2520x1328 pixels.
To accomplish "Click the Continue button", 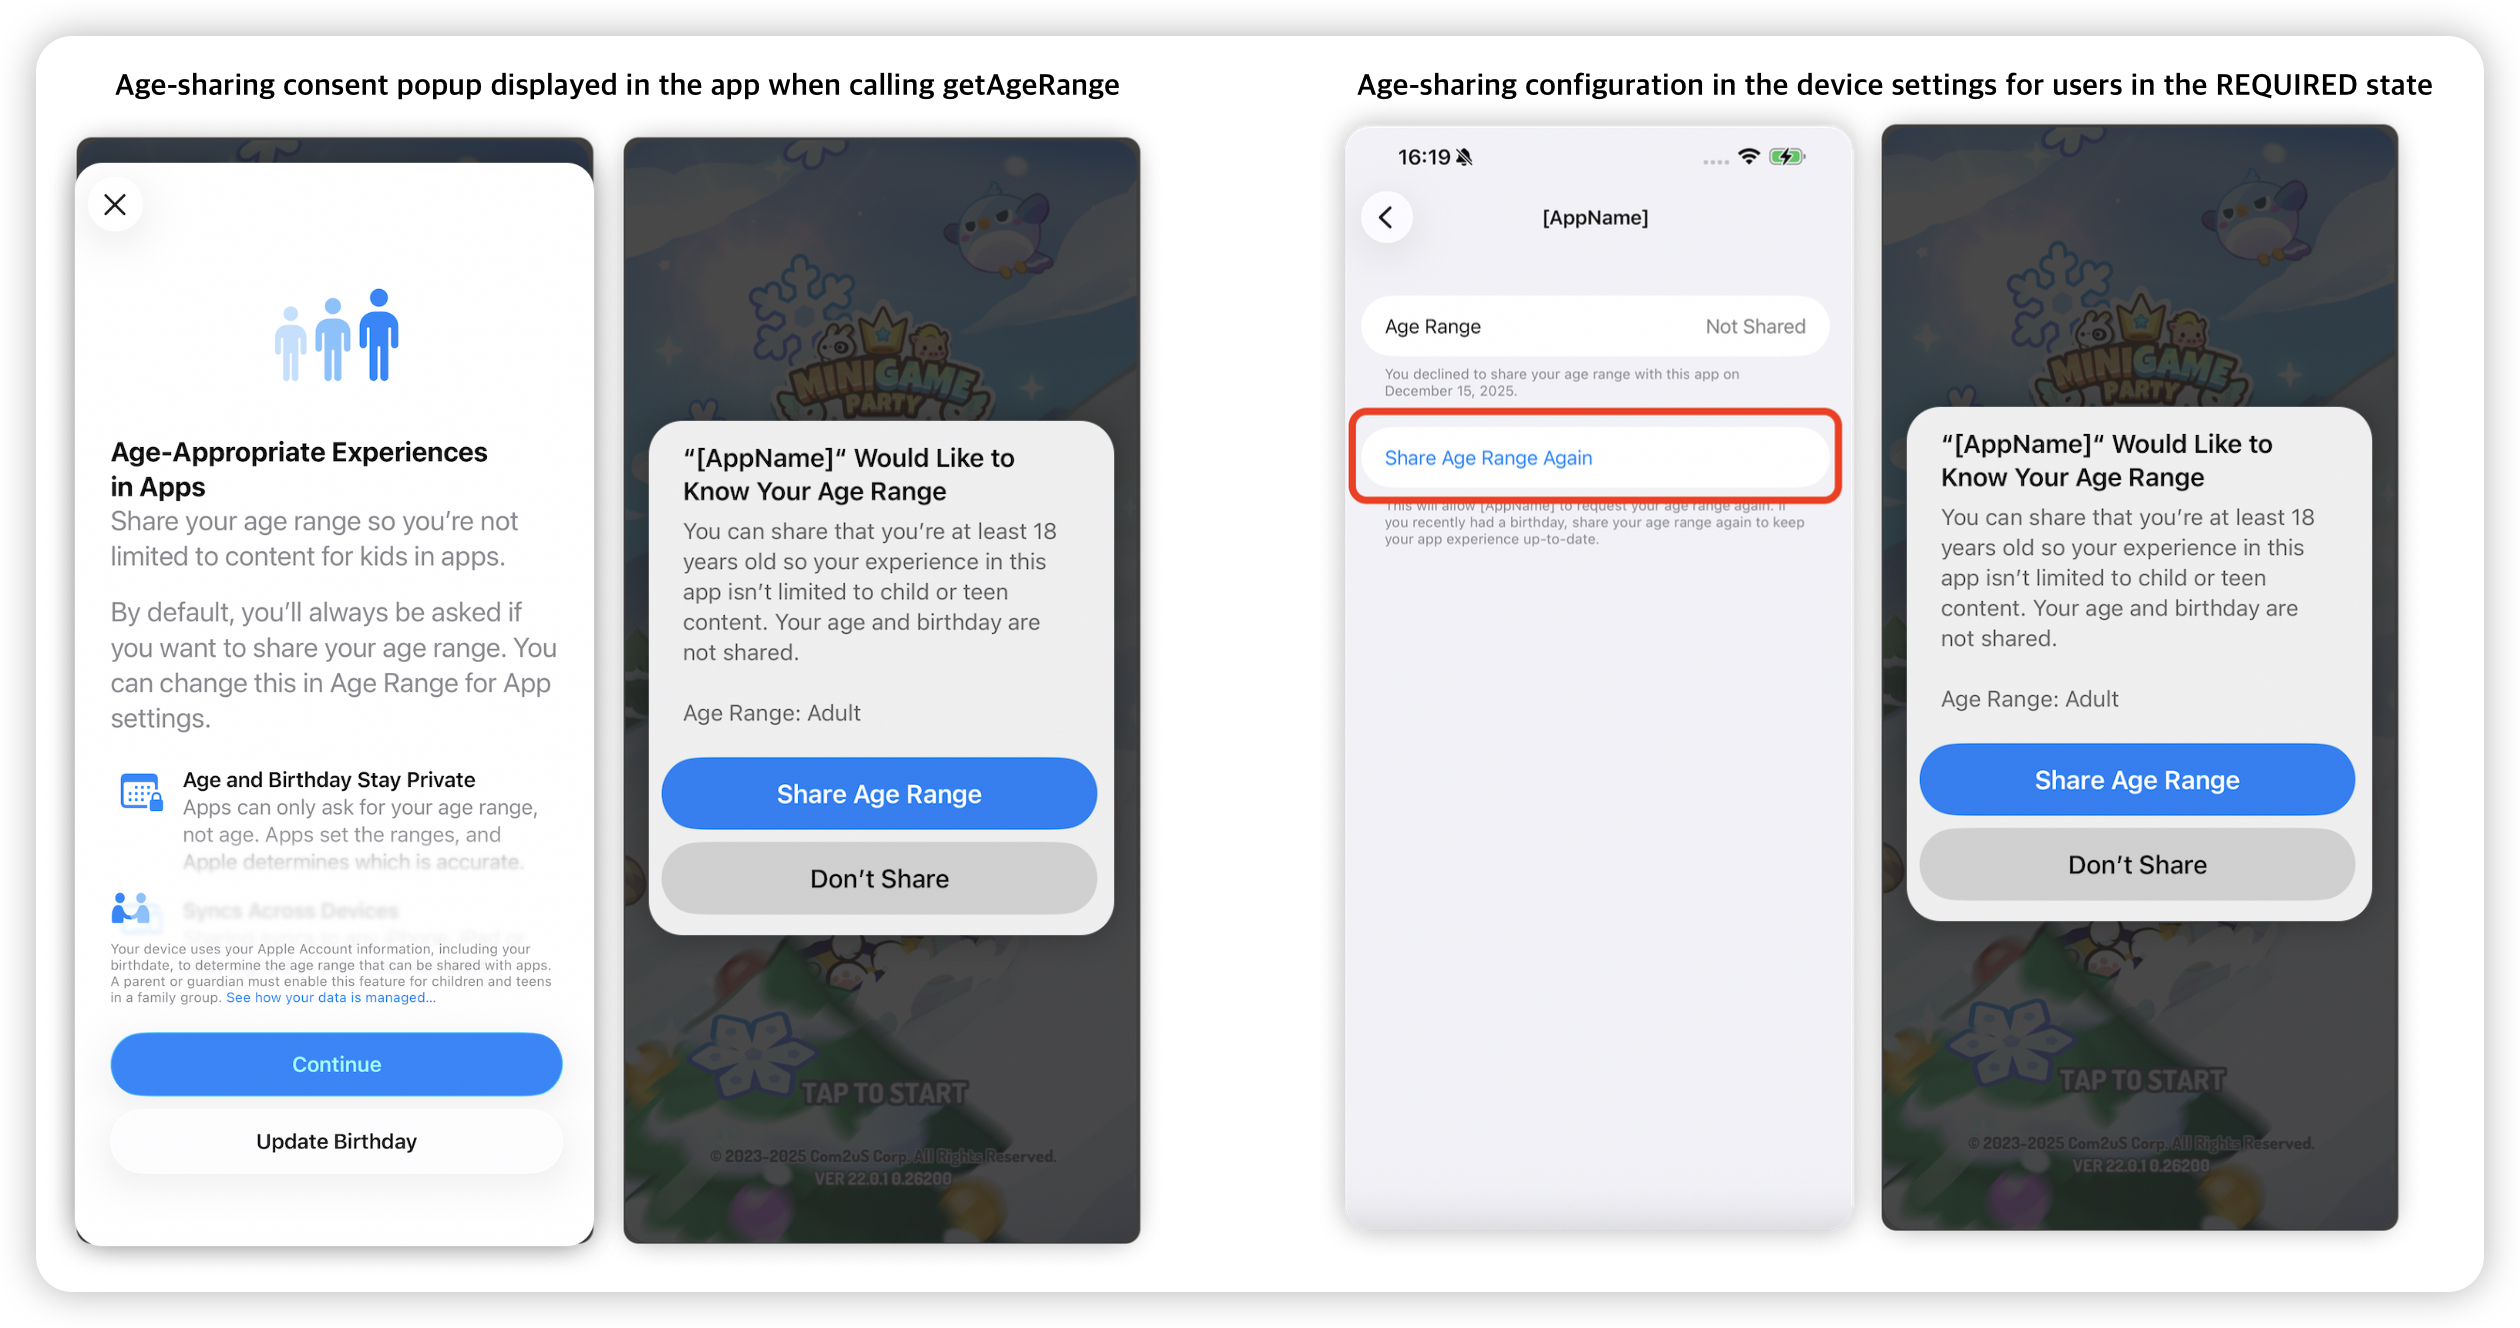I will (336, 1064).
